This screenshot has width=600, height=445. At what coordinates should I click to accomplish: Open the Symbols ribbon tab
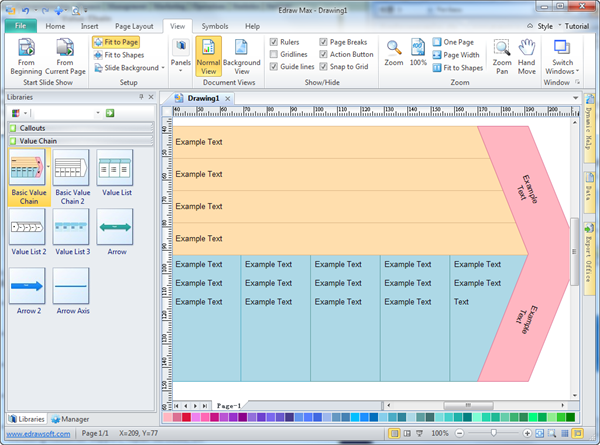point(214,25)
